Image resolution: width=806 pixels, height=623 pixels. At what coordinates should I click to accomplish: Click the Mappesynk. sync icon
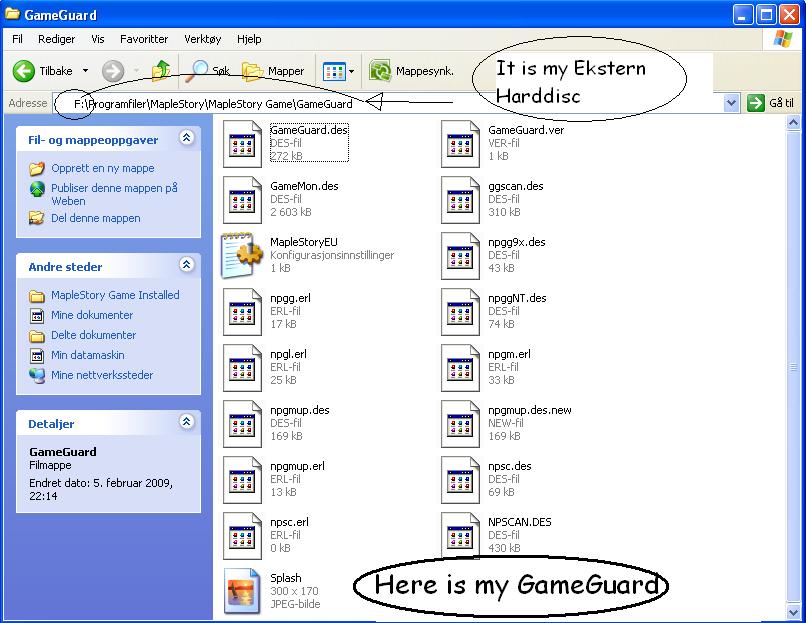pyautogui.click(x=380, y=71)
